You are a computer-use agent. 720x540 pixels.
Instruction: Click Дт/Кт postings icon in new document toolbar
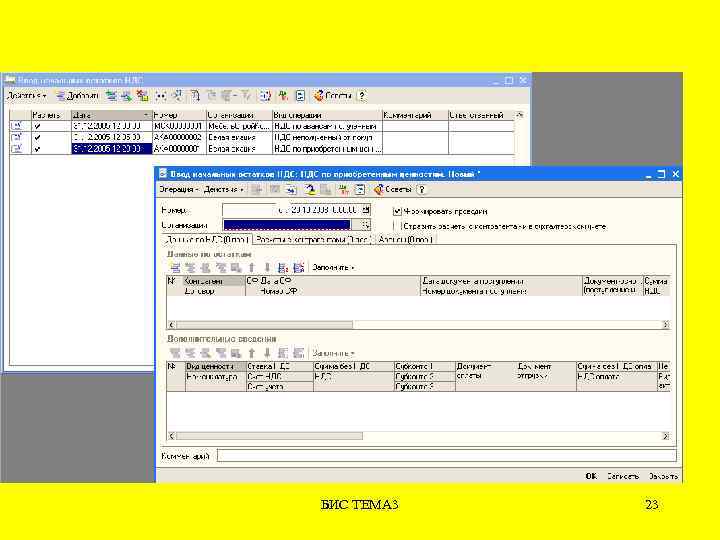(343, 190)
